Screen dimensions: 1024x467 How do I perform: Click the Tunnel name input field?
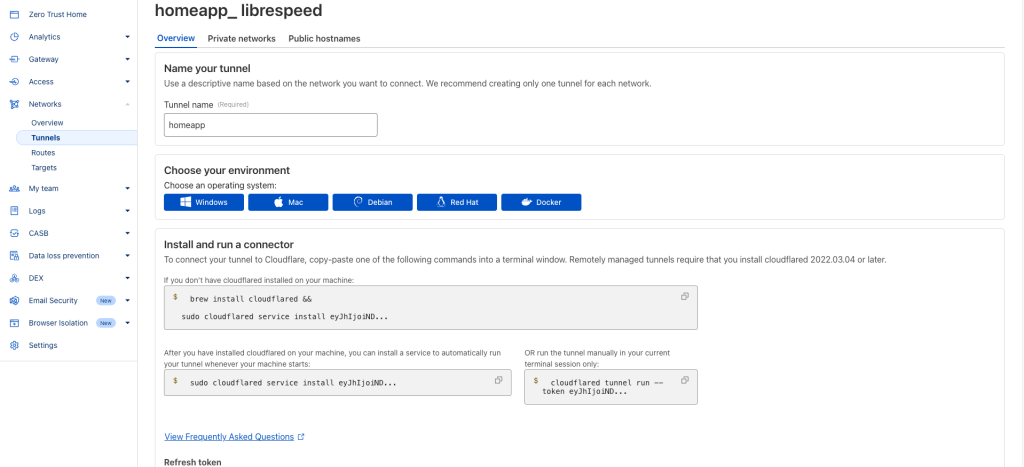(270, 125)
